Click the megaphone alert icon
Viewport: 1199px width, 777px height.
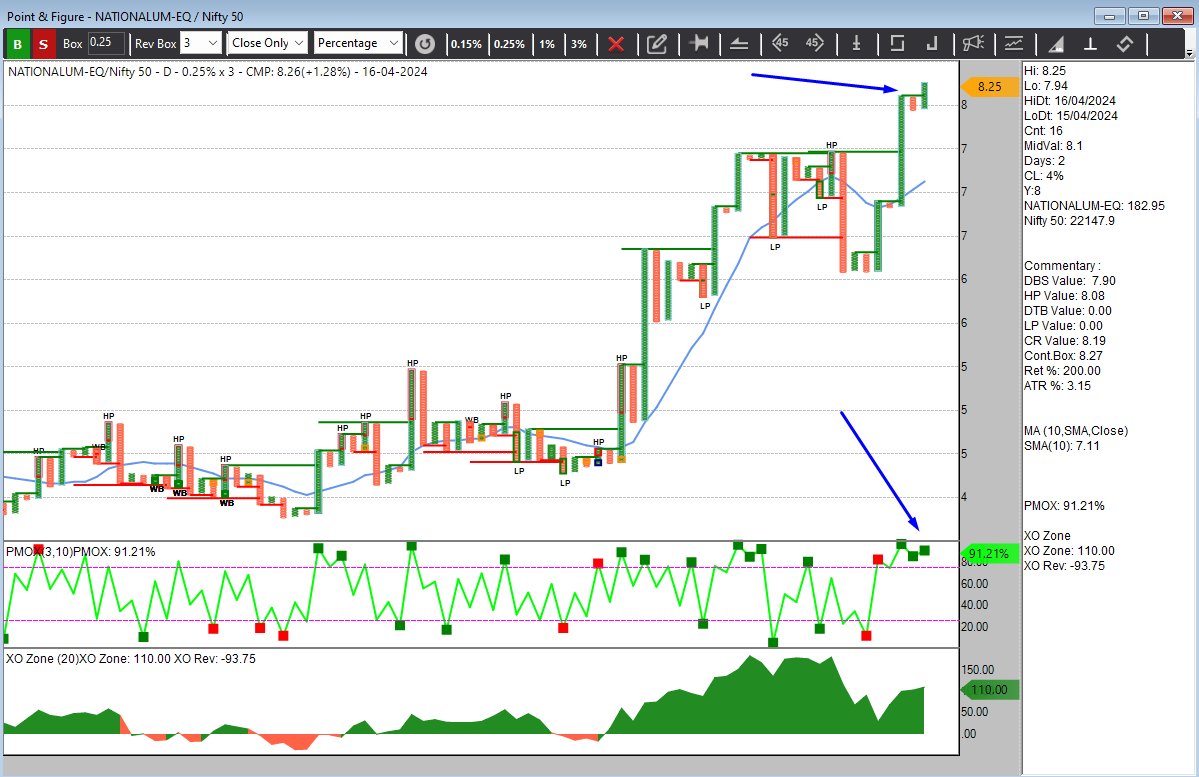pos(973,43)
